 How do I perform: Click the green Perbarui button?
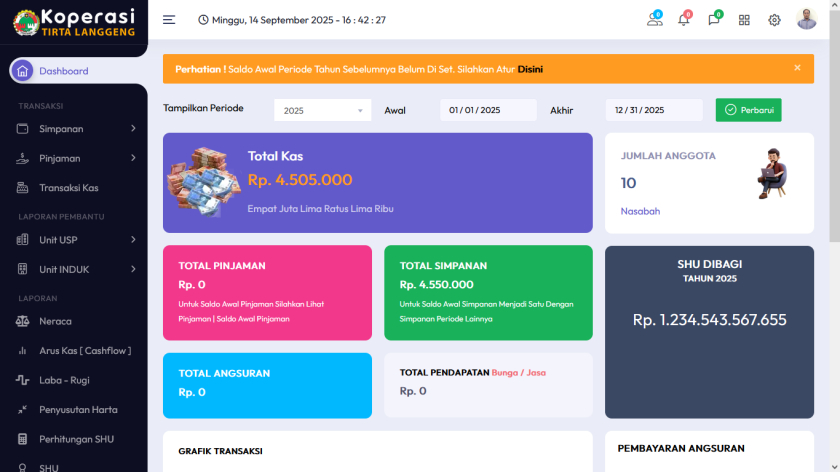(748, 110)
